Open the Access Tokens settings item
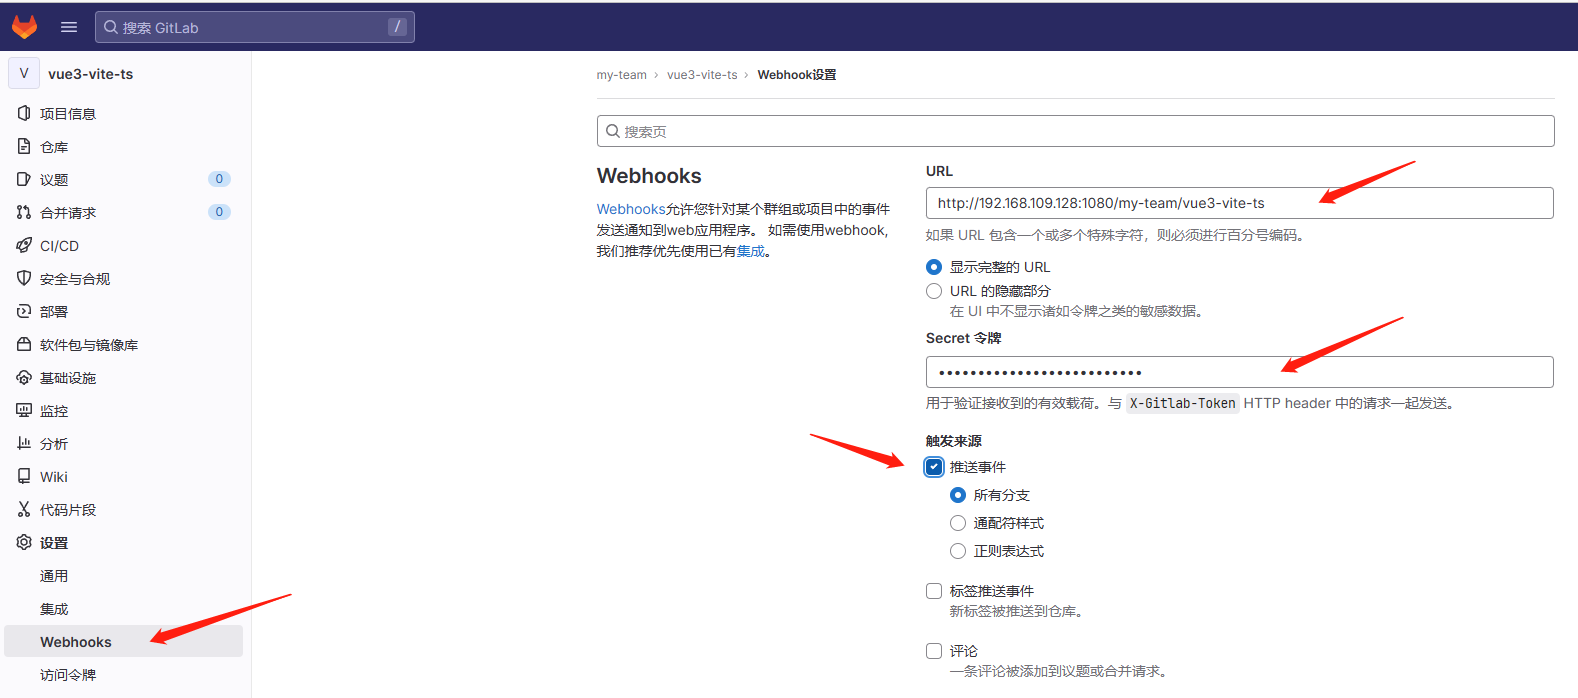The width and height of the screenshot is (1578, 698). tap(68, 675)
